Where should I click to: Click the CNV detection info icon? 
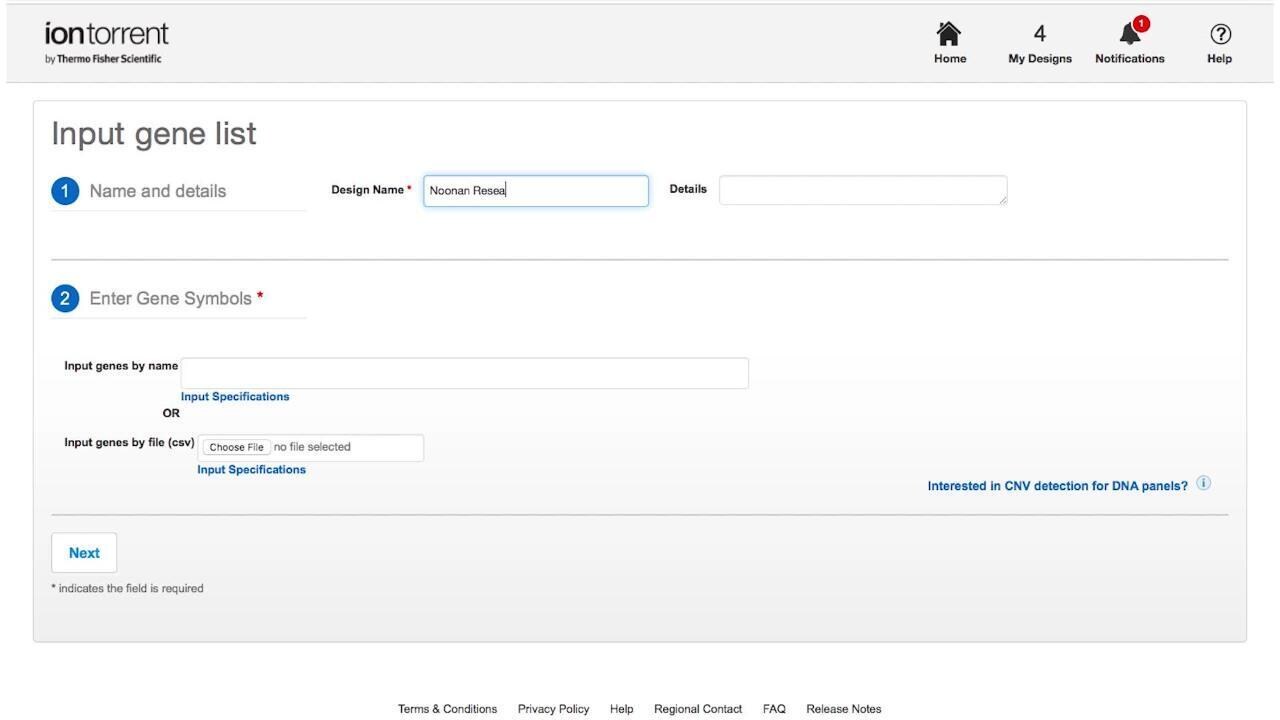click(1203, 484)
